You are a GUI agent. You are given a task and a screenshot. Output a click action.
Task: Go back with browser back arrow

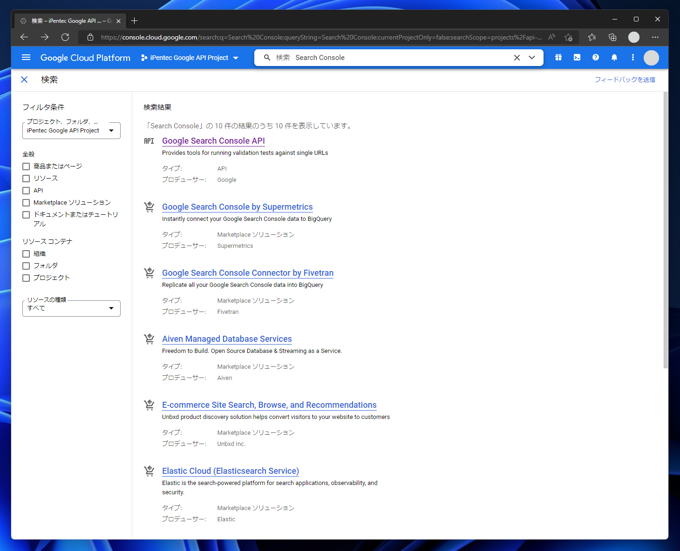pos(24,37)
